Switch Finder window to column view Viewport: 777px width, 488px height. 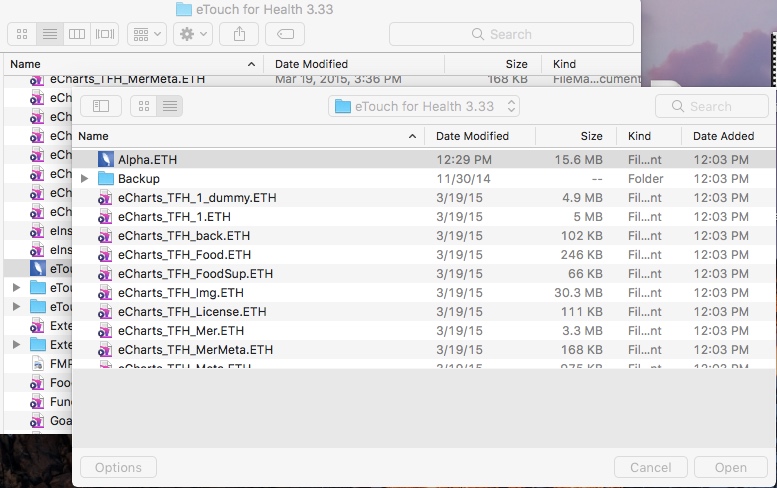point(77,34)
